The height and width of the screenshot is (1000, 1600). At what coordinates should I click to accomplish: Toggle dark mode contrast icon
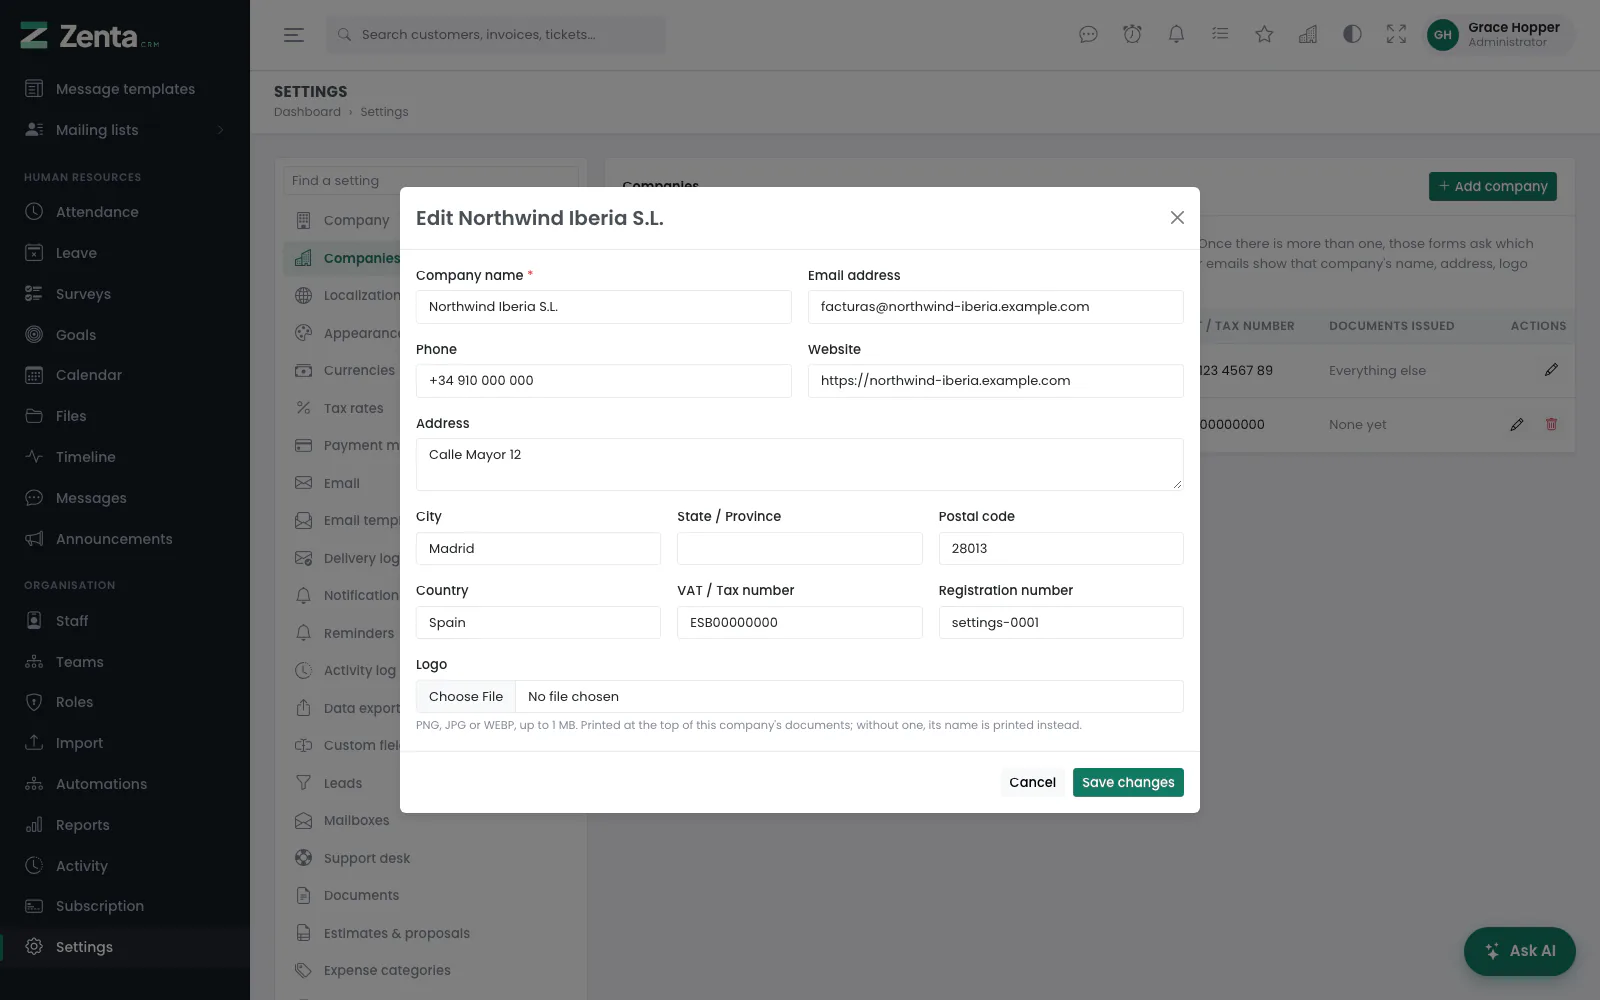[1352, 35]
